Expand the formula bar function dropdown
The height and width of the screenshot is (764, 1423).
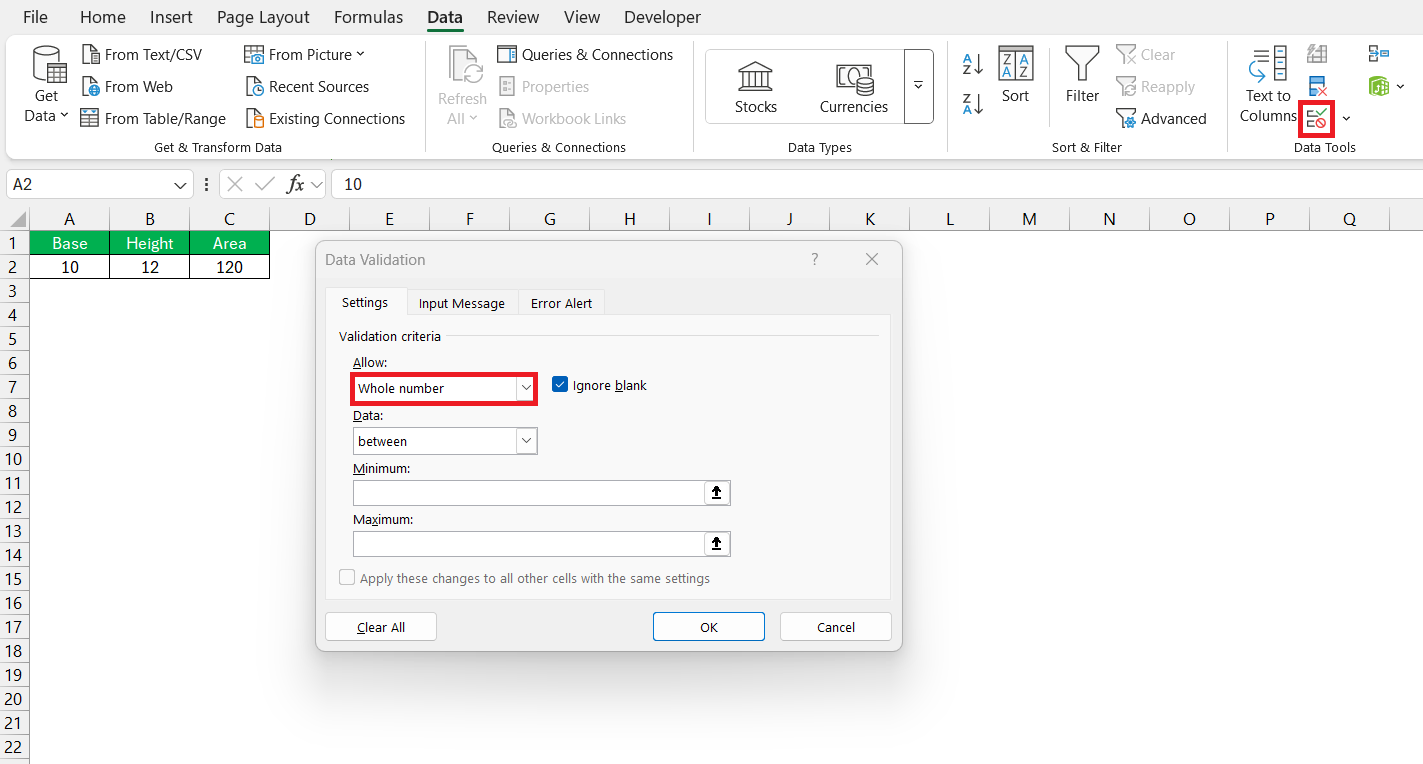(x=317, y=185)
